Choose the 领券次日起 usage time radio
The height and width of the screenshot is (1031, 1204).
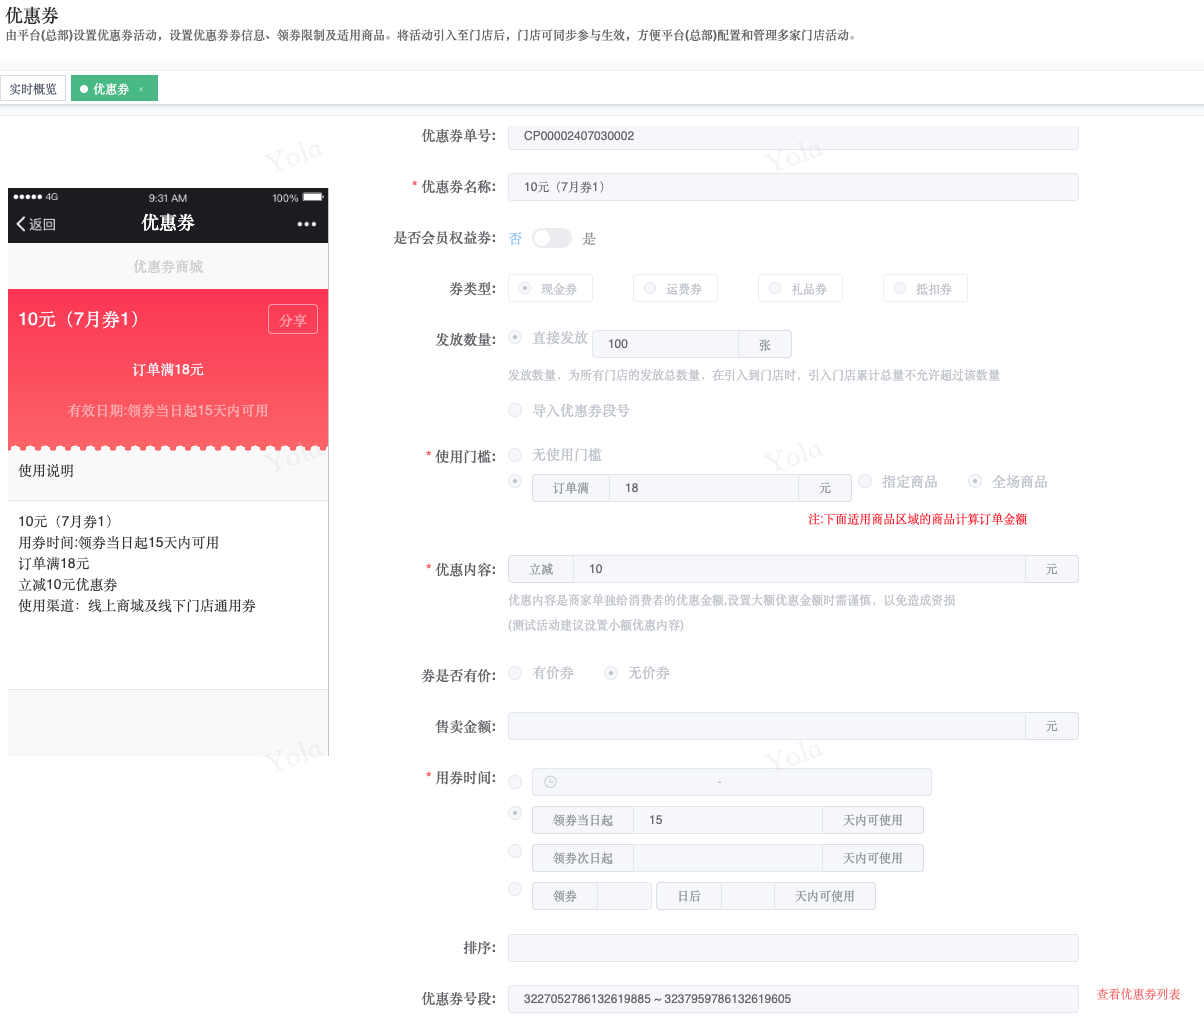515,851
